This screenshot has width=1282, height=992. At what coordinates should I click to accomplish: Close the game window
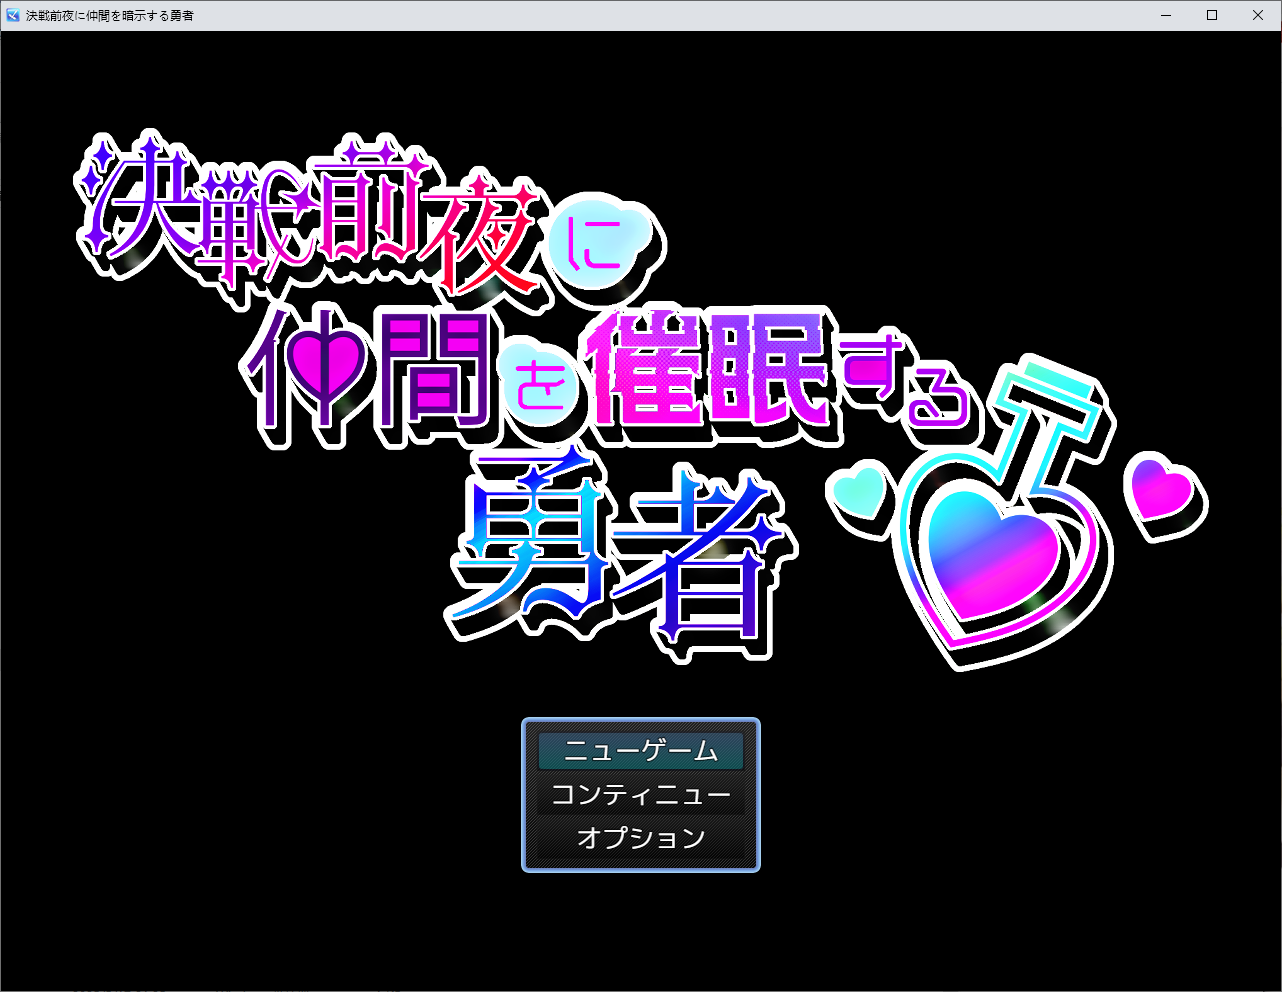coord(1258,15)
